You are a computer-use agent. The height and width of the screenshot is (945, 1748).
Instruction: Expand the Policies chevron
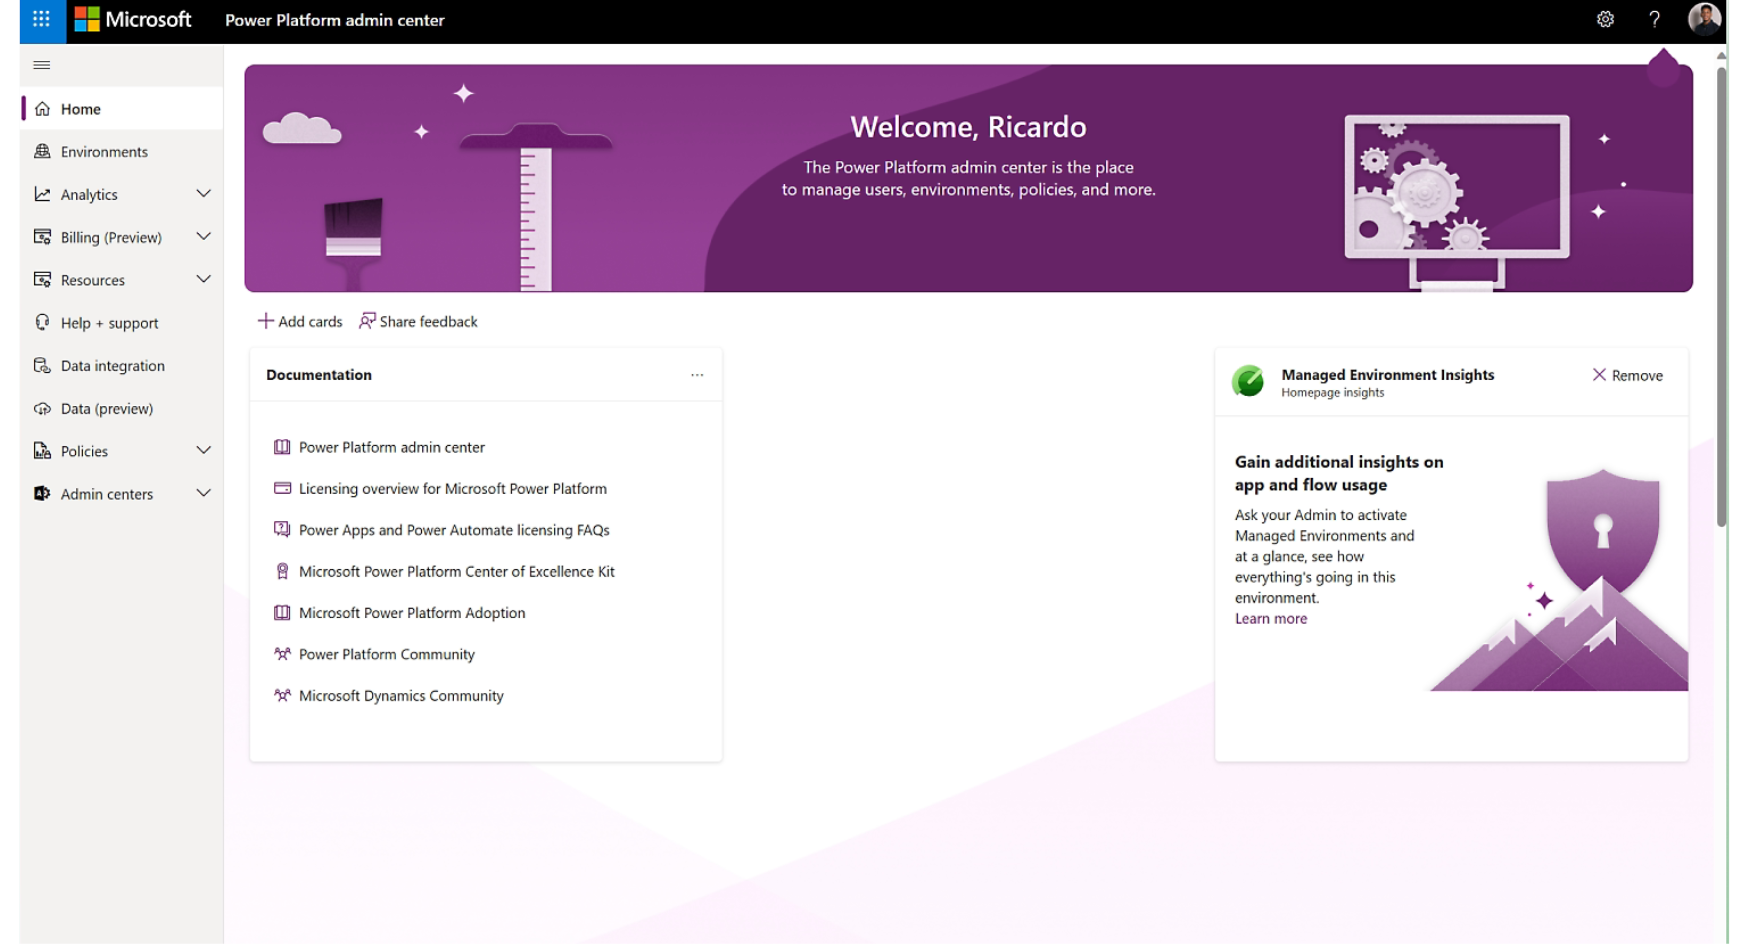(204, 450)
